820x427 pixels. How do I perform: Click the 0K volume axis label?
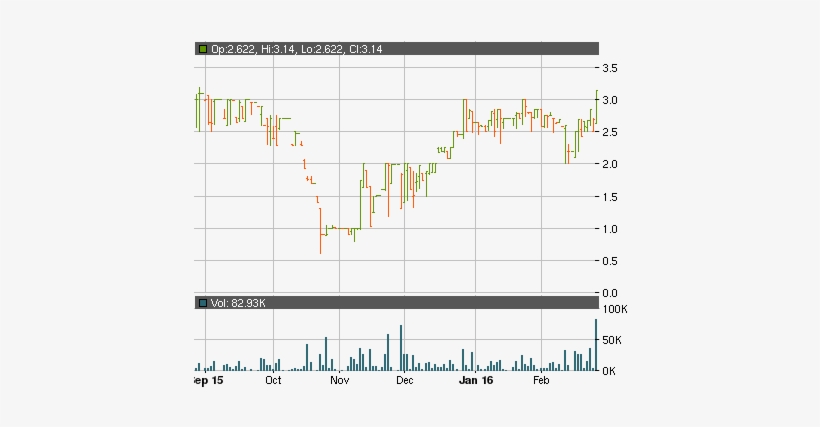[609, 371]
